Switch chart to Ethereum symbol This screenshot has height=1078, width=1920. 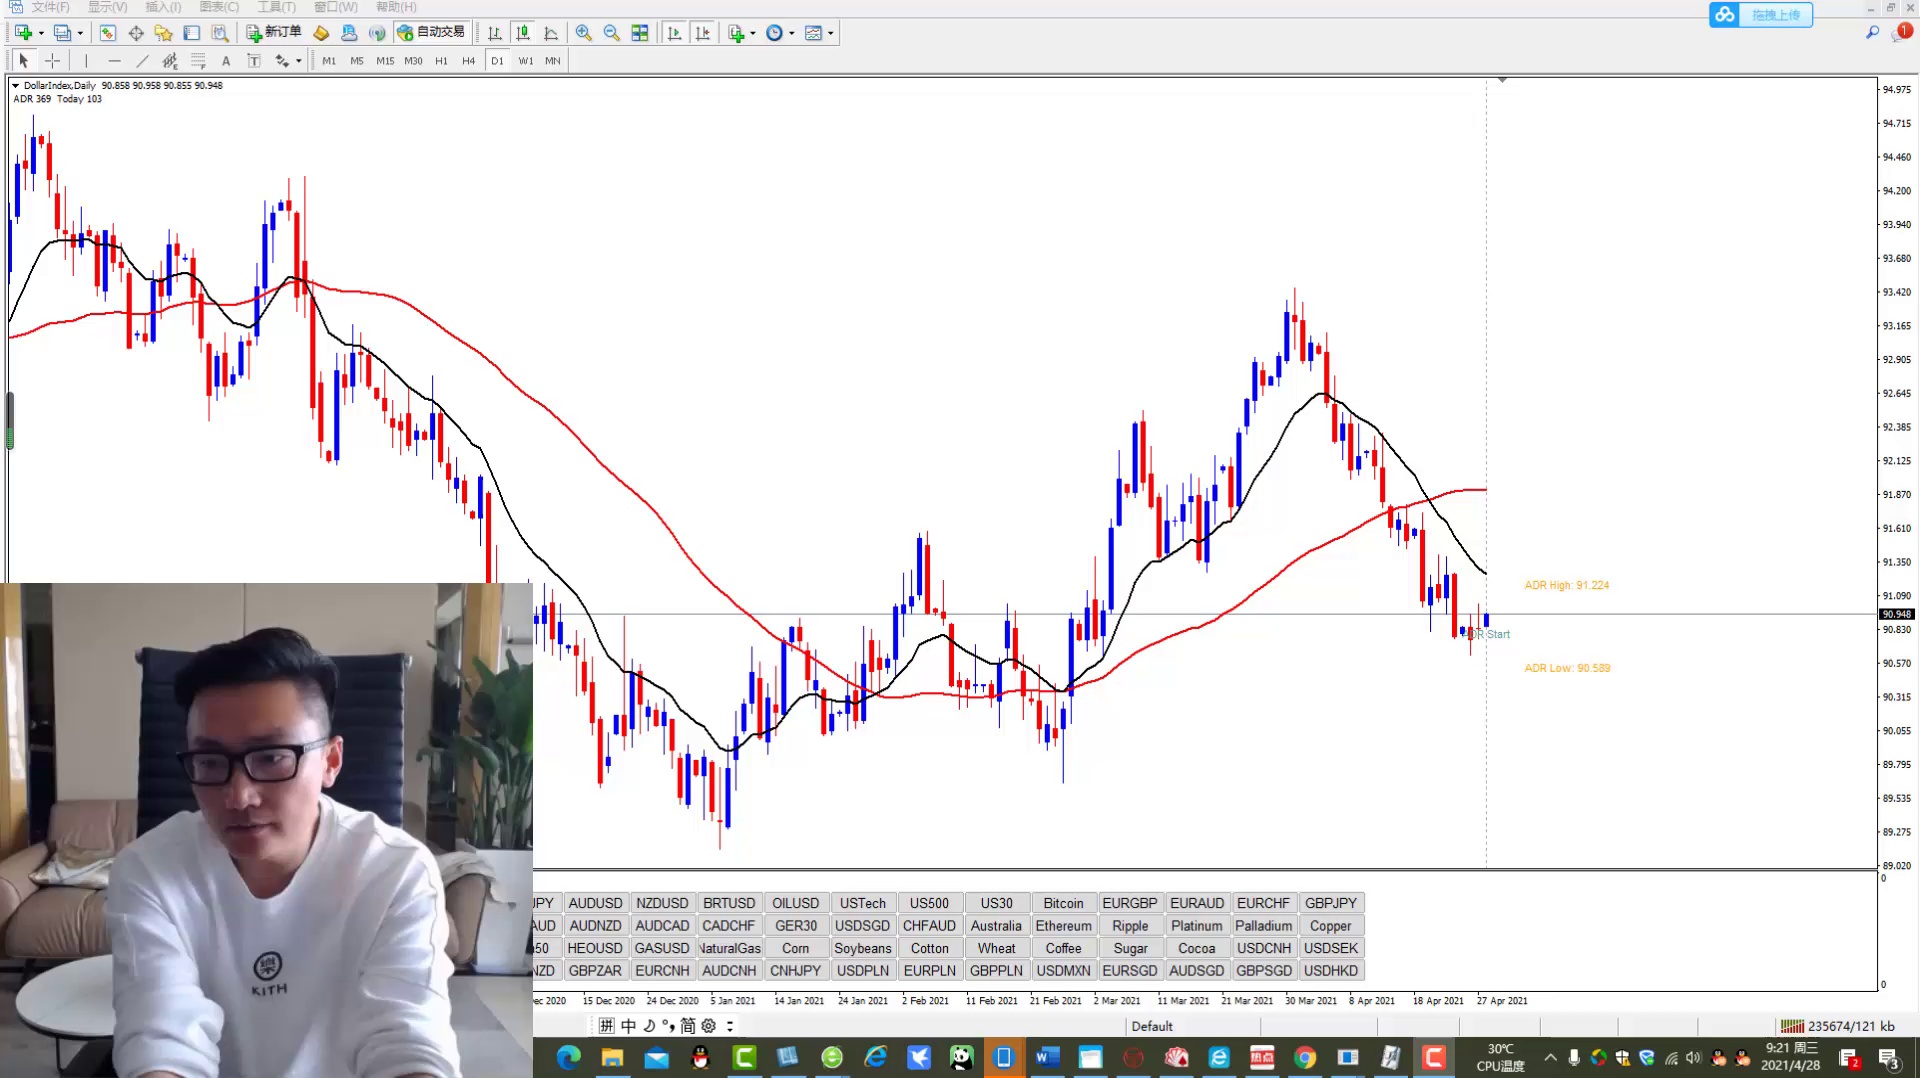(x=1063, y=926)
